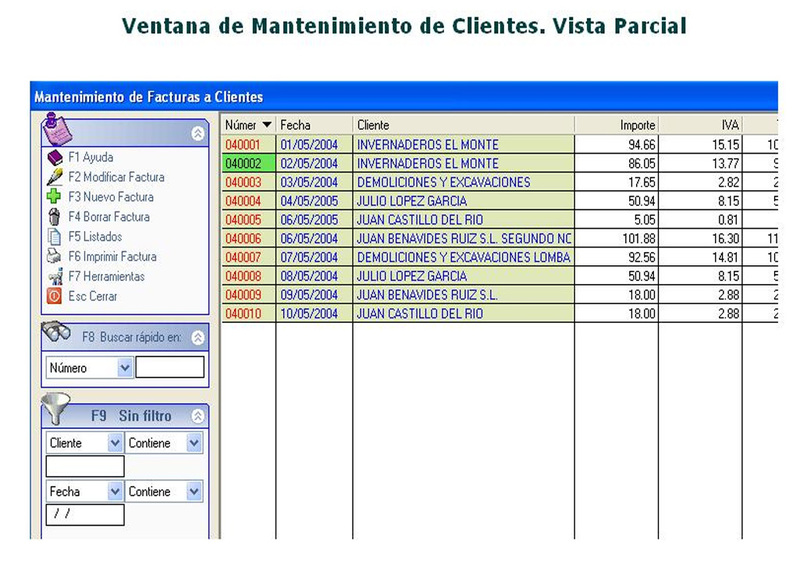Image resolution: width=800 pixels, height=575 pixels.
Task: Open the Cliente filter field dropdown
Action: pos(115,443)
